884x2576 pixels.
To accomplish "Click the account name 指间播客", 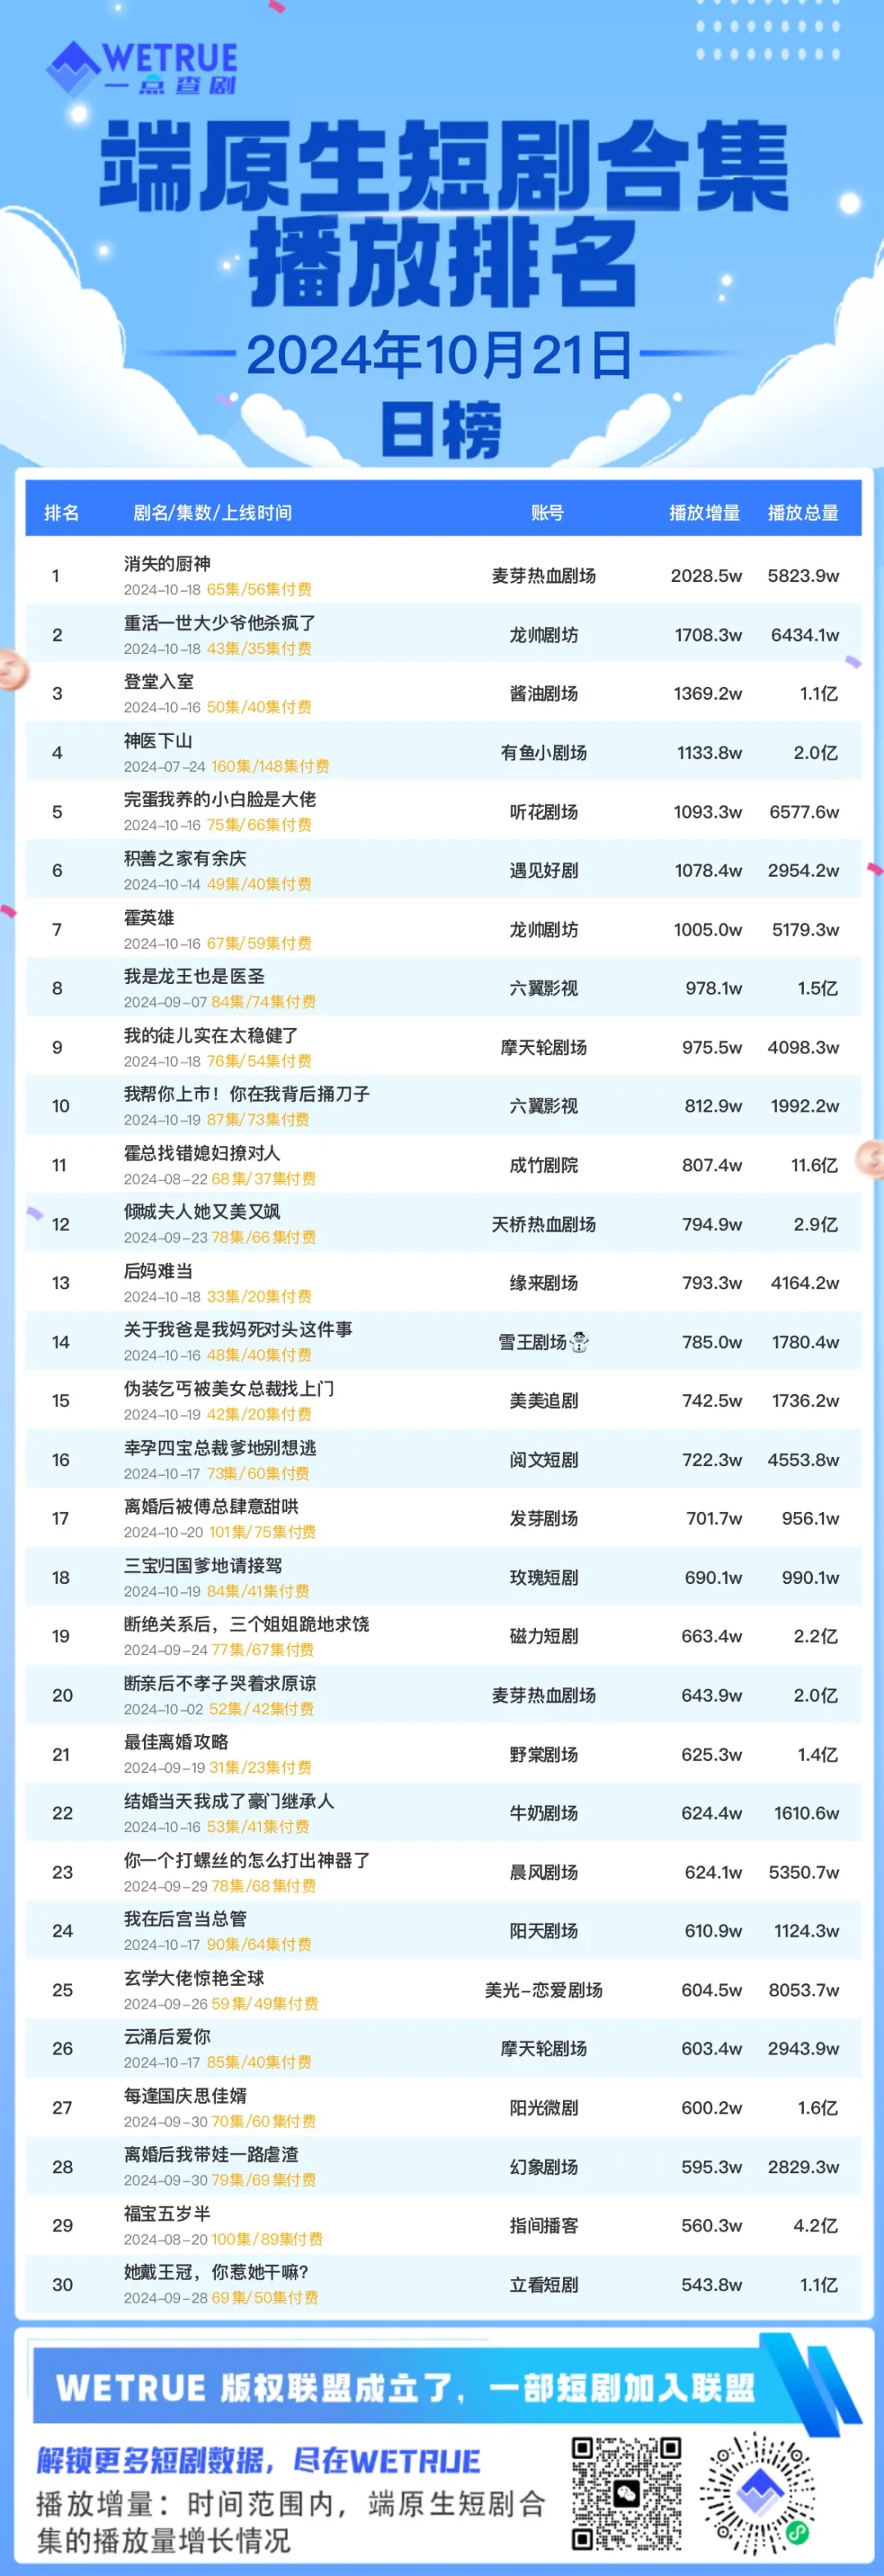I will point(544,2226).
